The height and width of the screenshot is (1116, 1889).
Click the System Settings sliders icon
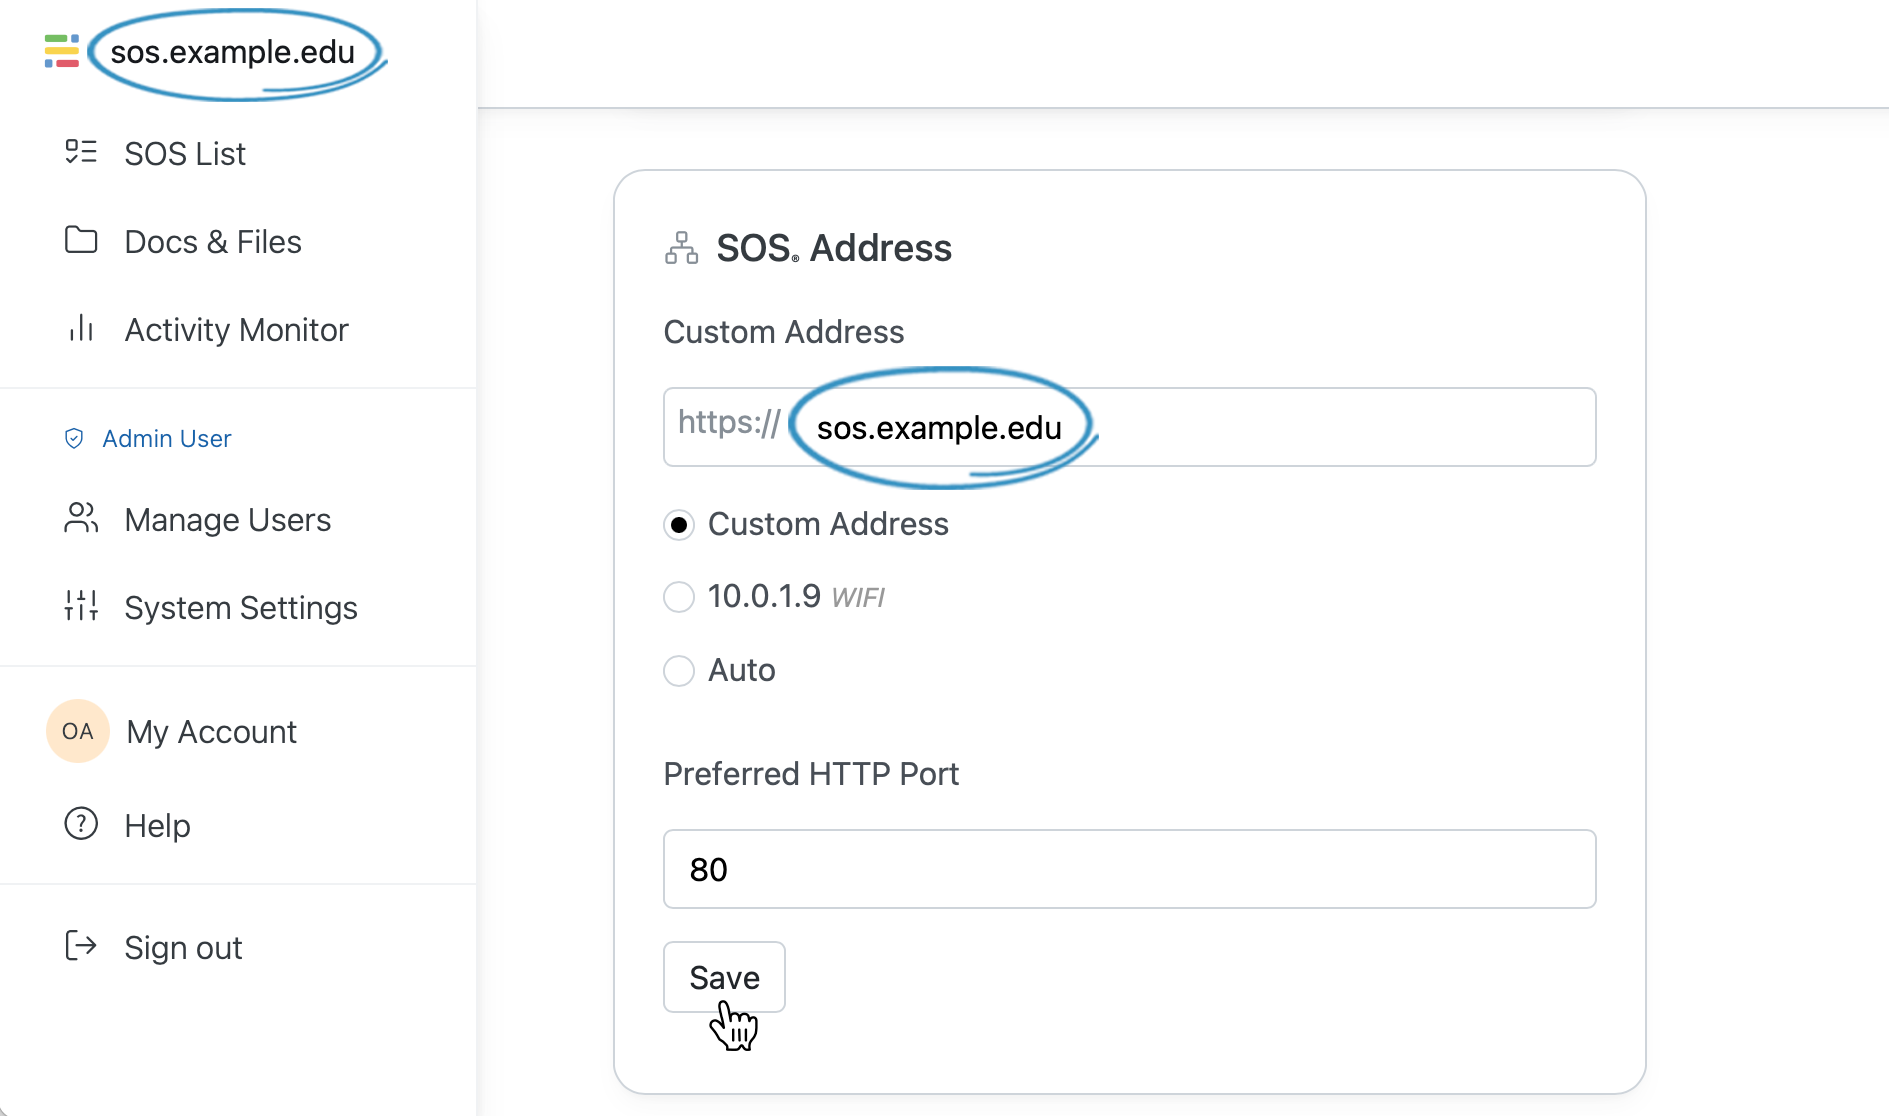coord(81,606)
